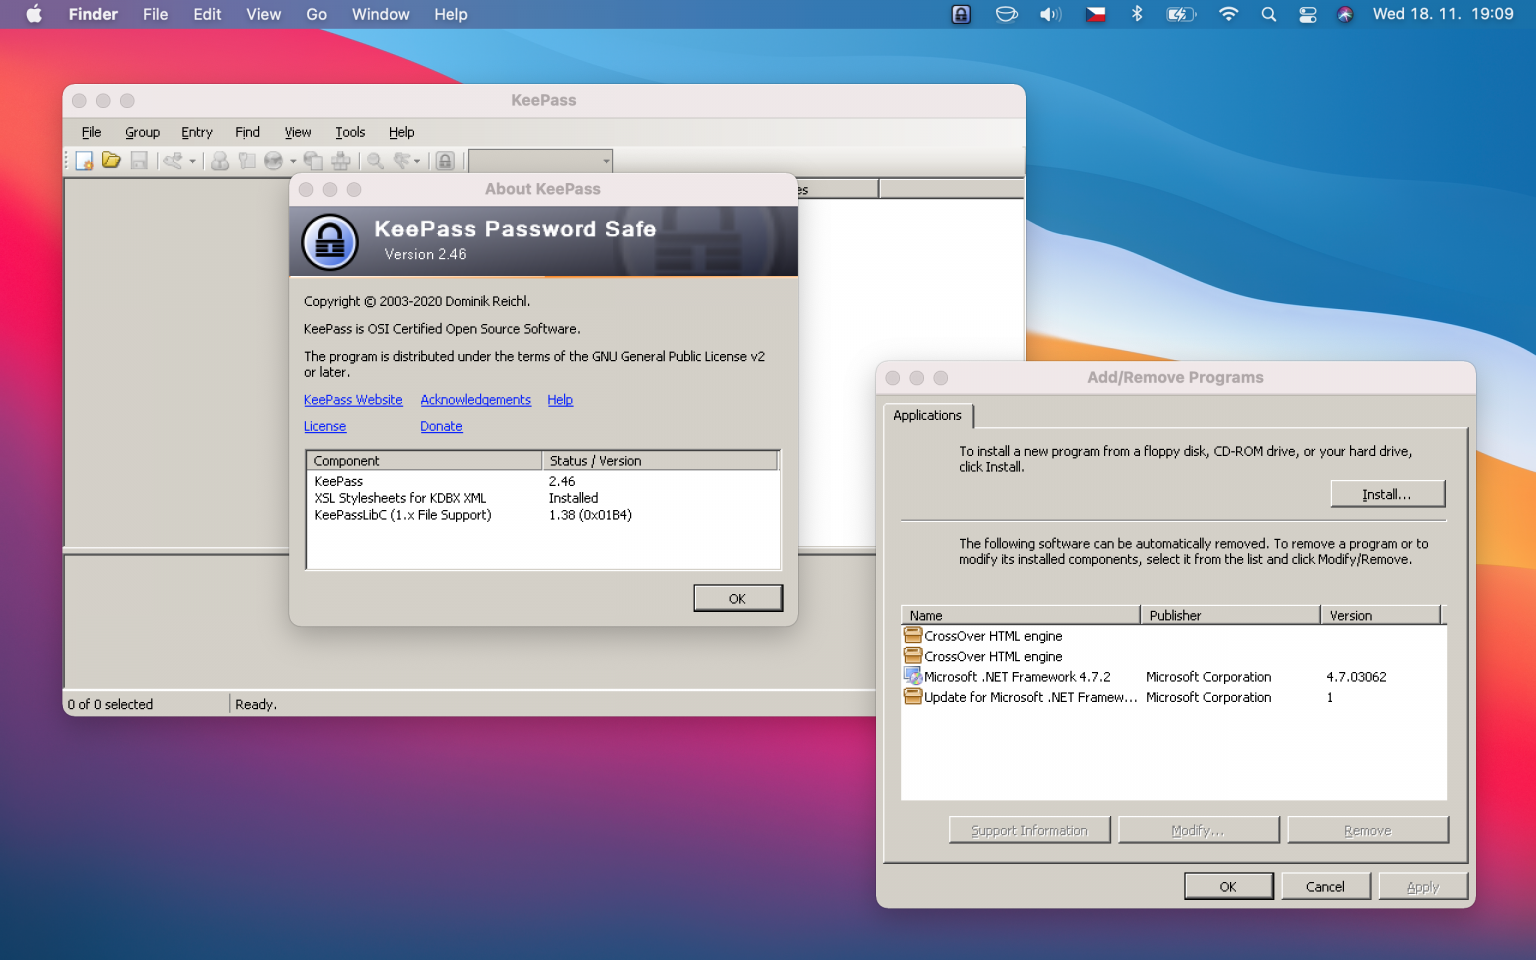Click the Donate link

[x=441, y=426]
